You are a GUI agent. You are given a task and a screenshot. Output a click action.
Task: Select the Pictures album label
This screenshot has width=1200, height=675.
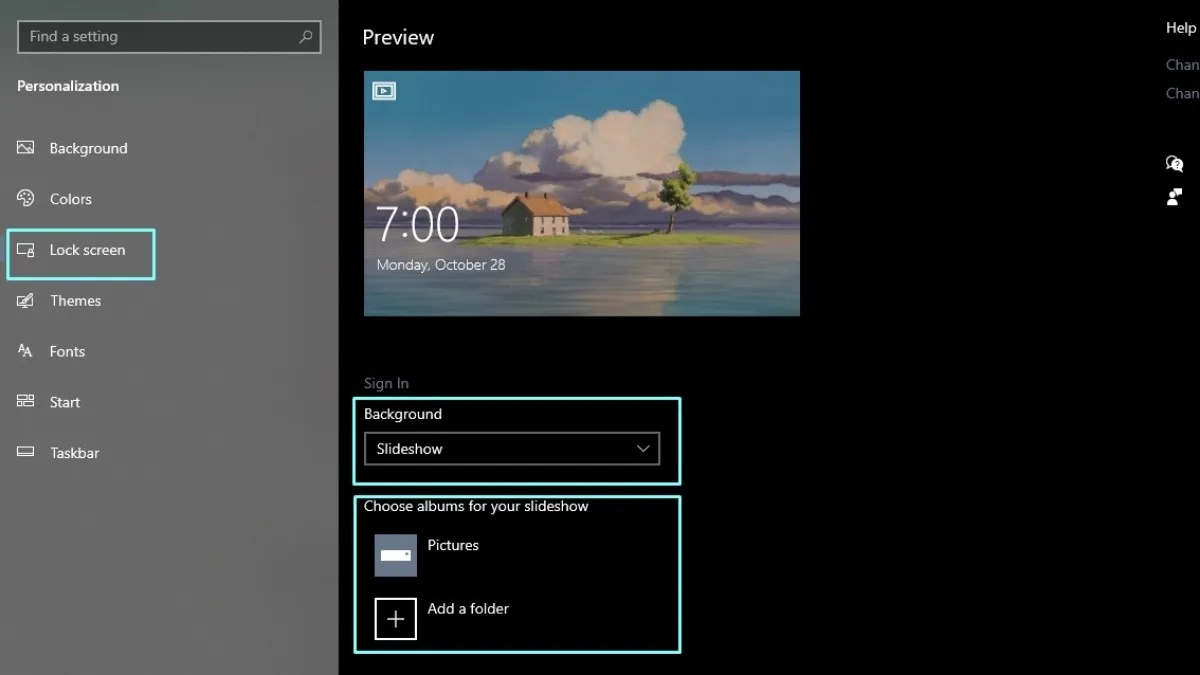pyautogui.click(x=453, y=545)
